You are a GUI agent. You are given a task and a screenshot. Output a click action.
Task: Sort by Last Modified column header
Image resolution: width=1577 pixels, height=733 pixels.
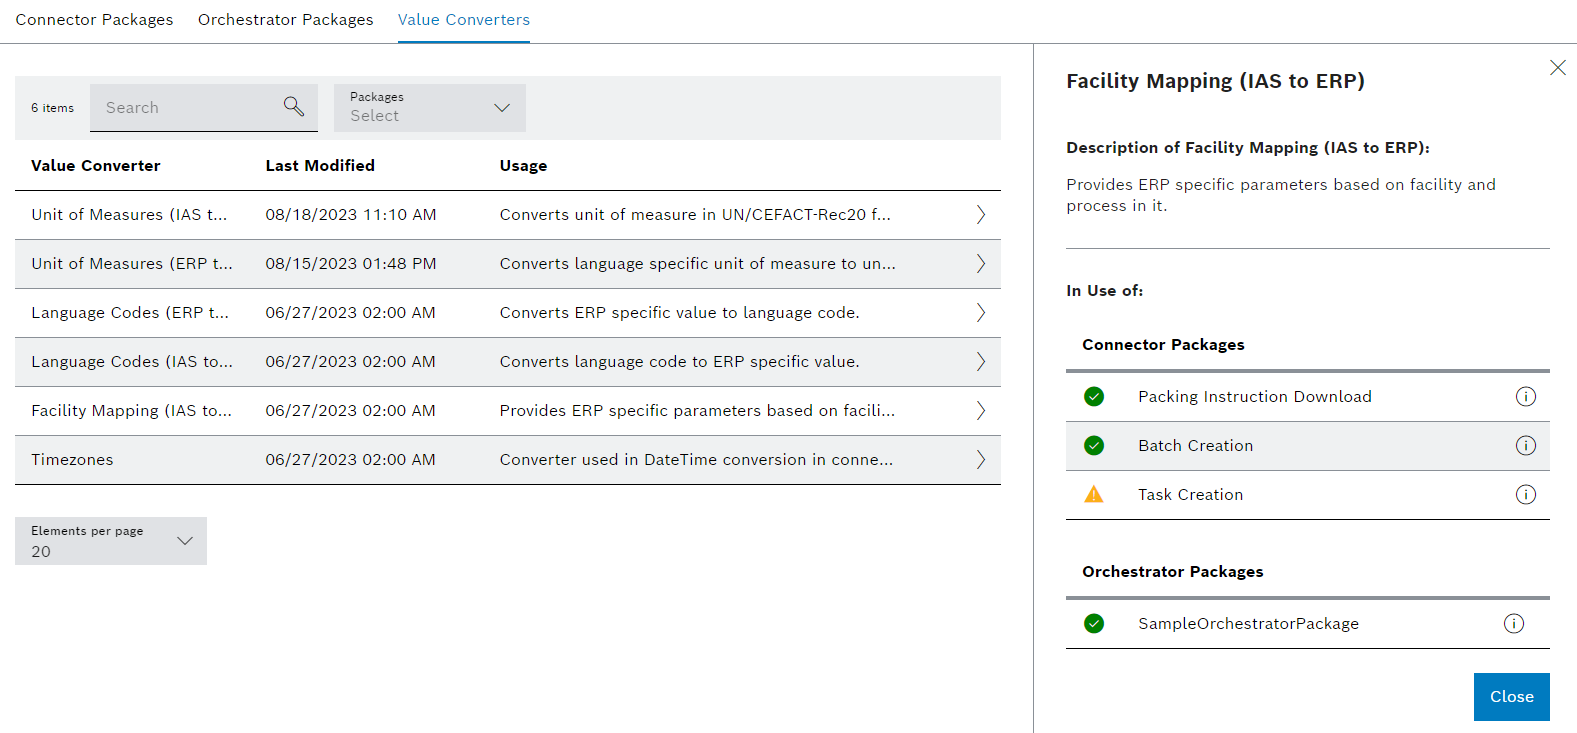click(x=320, y=166)
